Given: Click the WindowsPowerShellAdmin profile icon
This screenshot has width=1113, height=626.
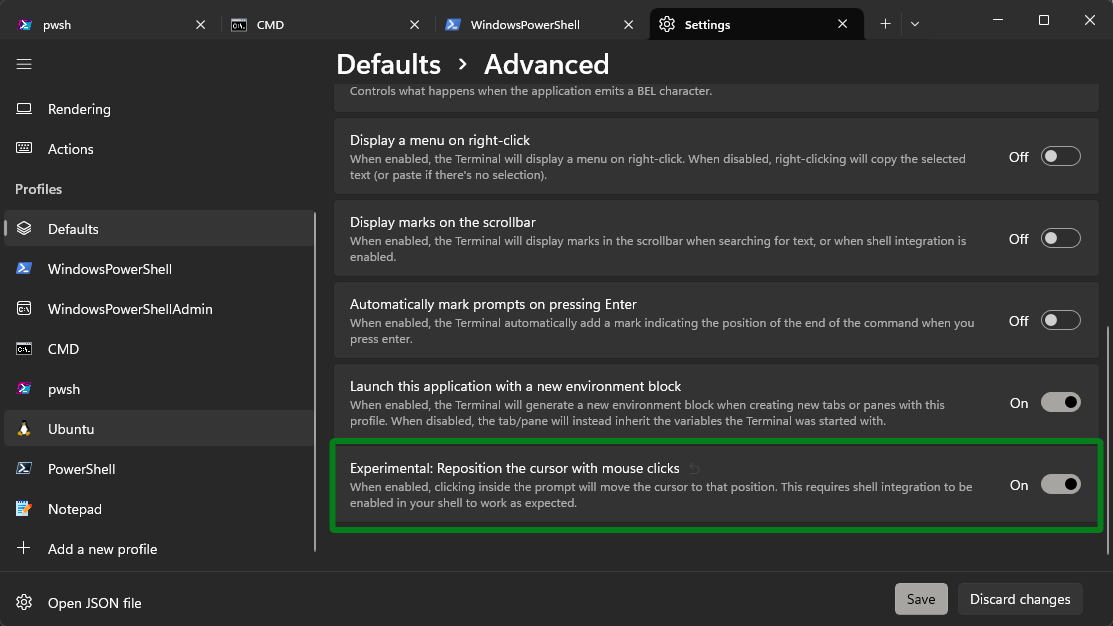Looking at the screenshot, I should point(24,309).
